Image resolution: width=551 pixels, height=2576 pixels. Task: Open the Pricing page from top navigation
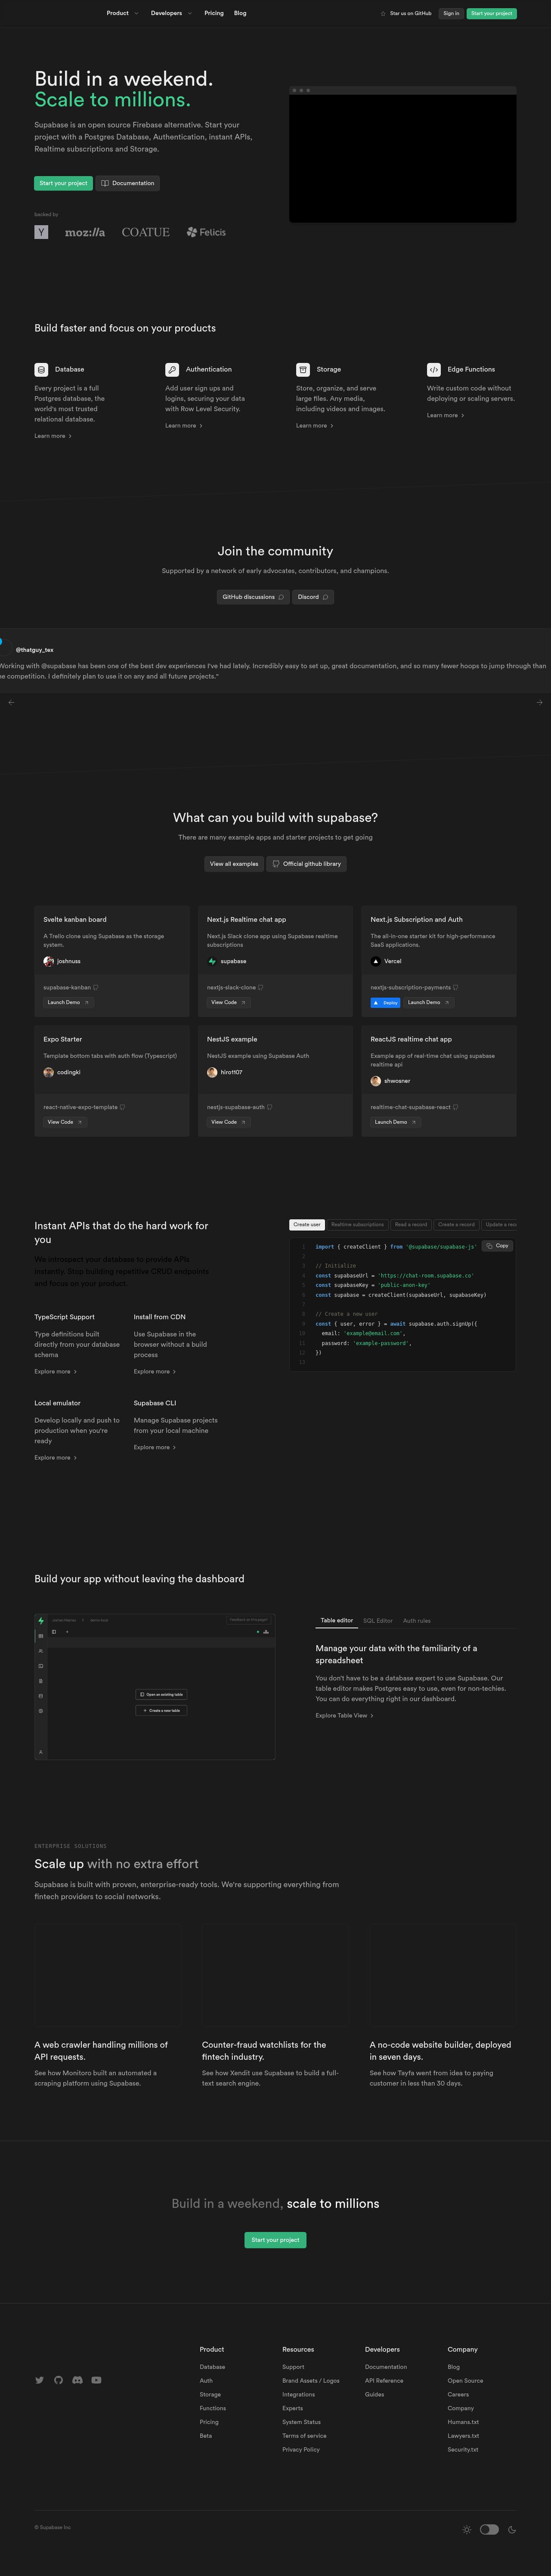(214, 13)
